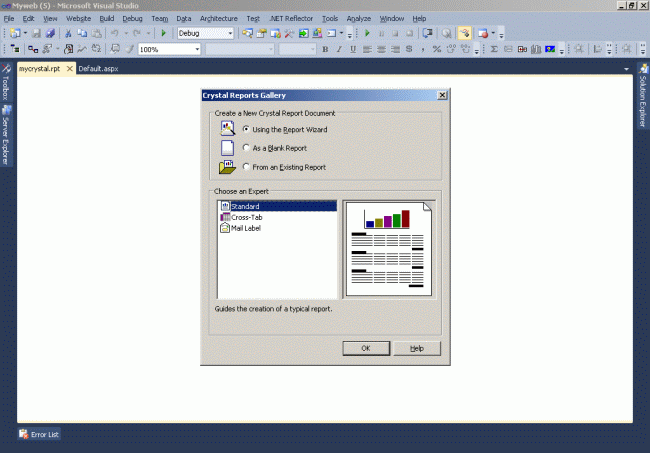
Task: Click the Percent format icon
Action: click(x=437, y=49)
